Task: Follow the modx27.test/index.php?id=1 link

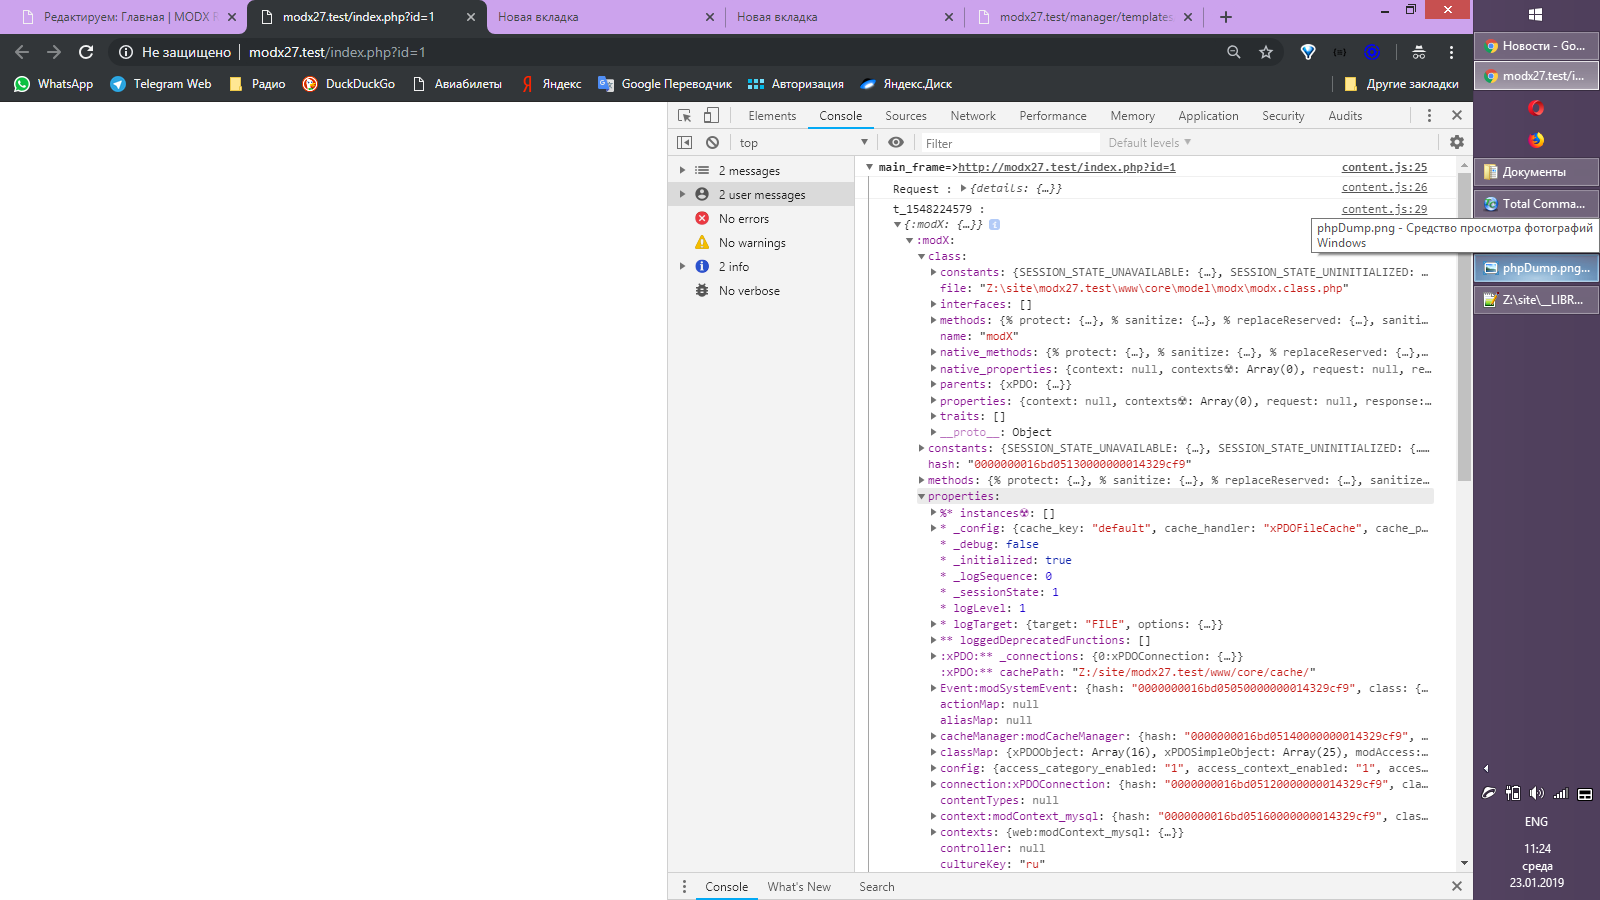Action: pyautogui.click(x=1067, y=167)
